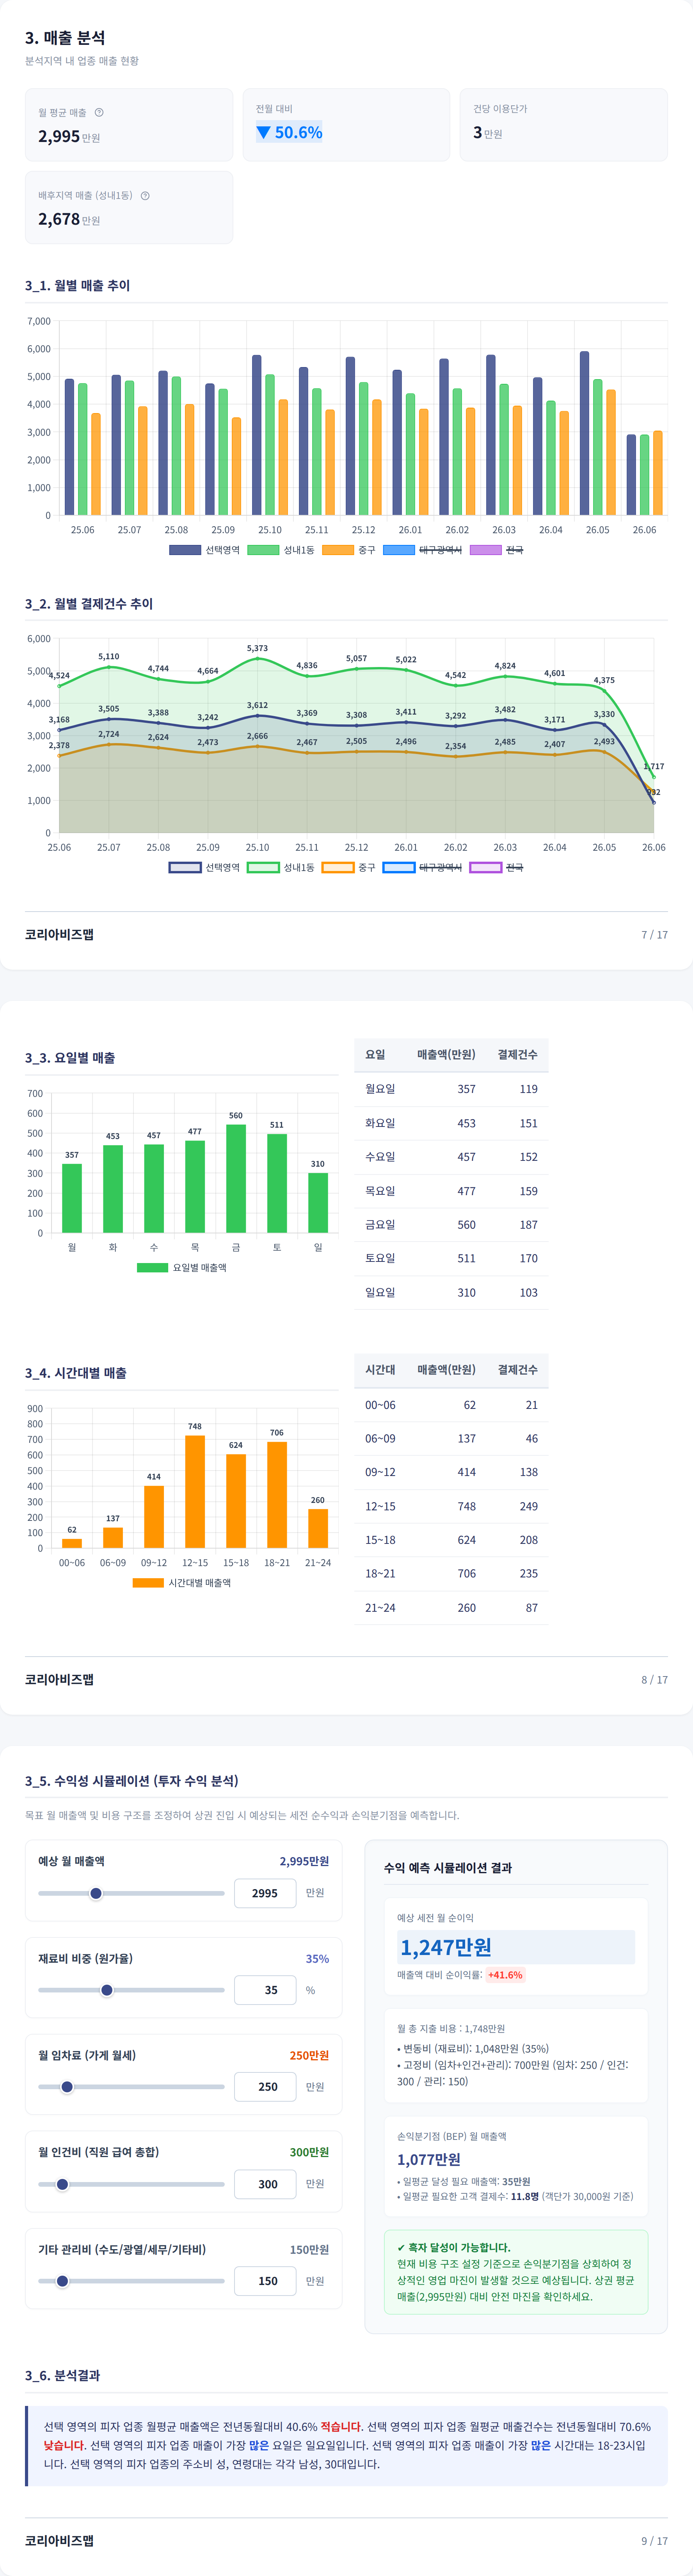
Task: Click the 2995 monthly sales input box
Action: [x=265, y=1893]
